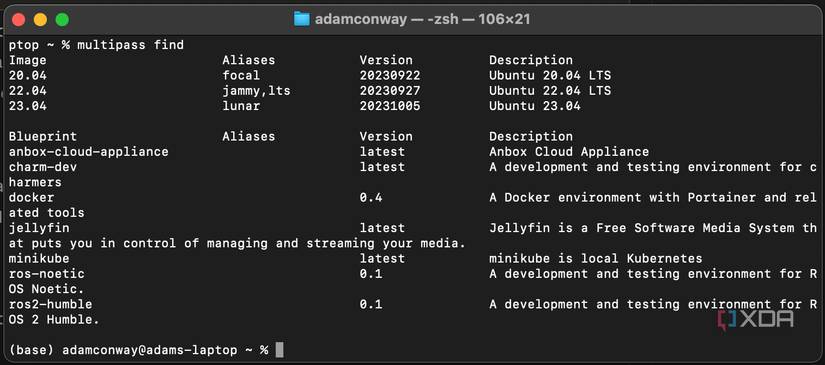Click description 'Anbox Cloud Appliance'

[569, 151]
